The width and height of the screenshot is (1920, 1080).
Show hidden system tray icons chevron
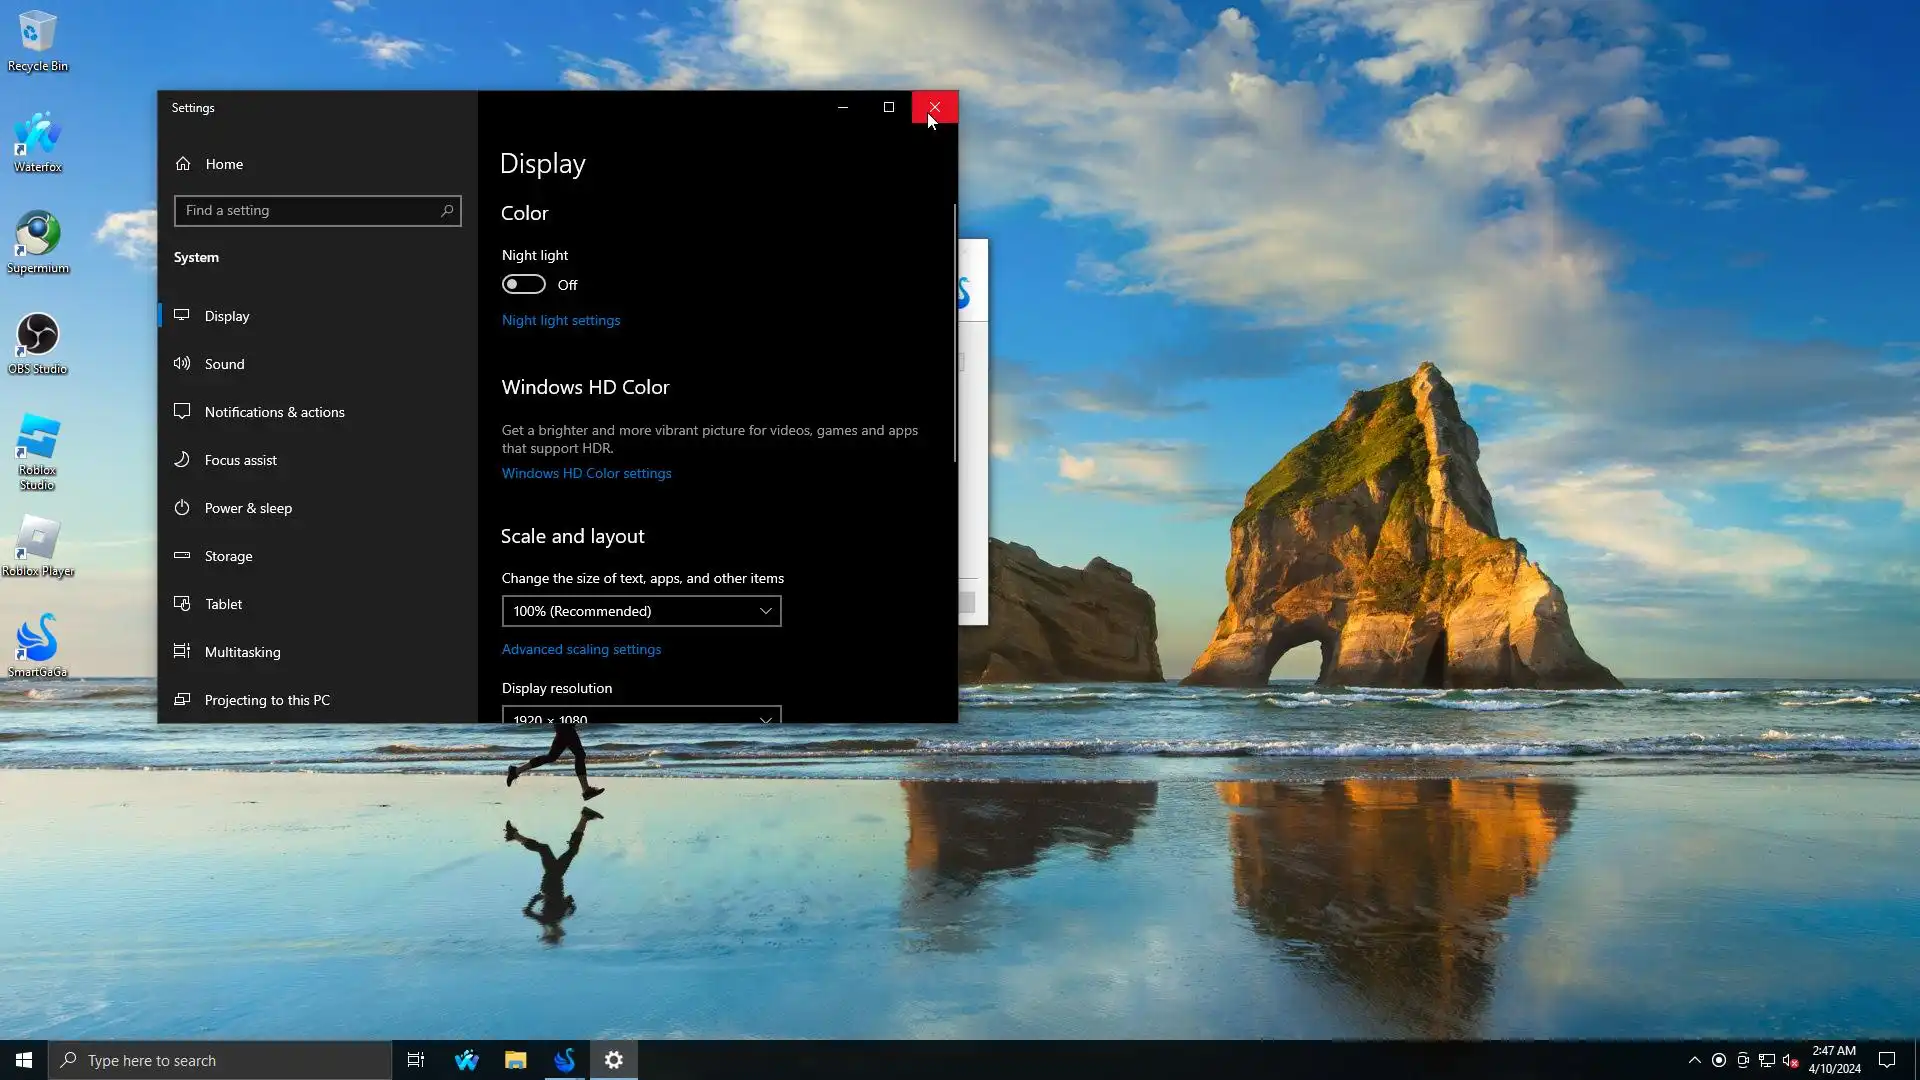pyautogui.click(x=1694, y=1060)
